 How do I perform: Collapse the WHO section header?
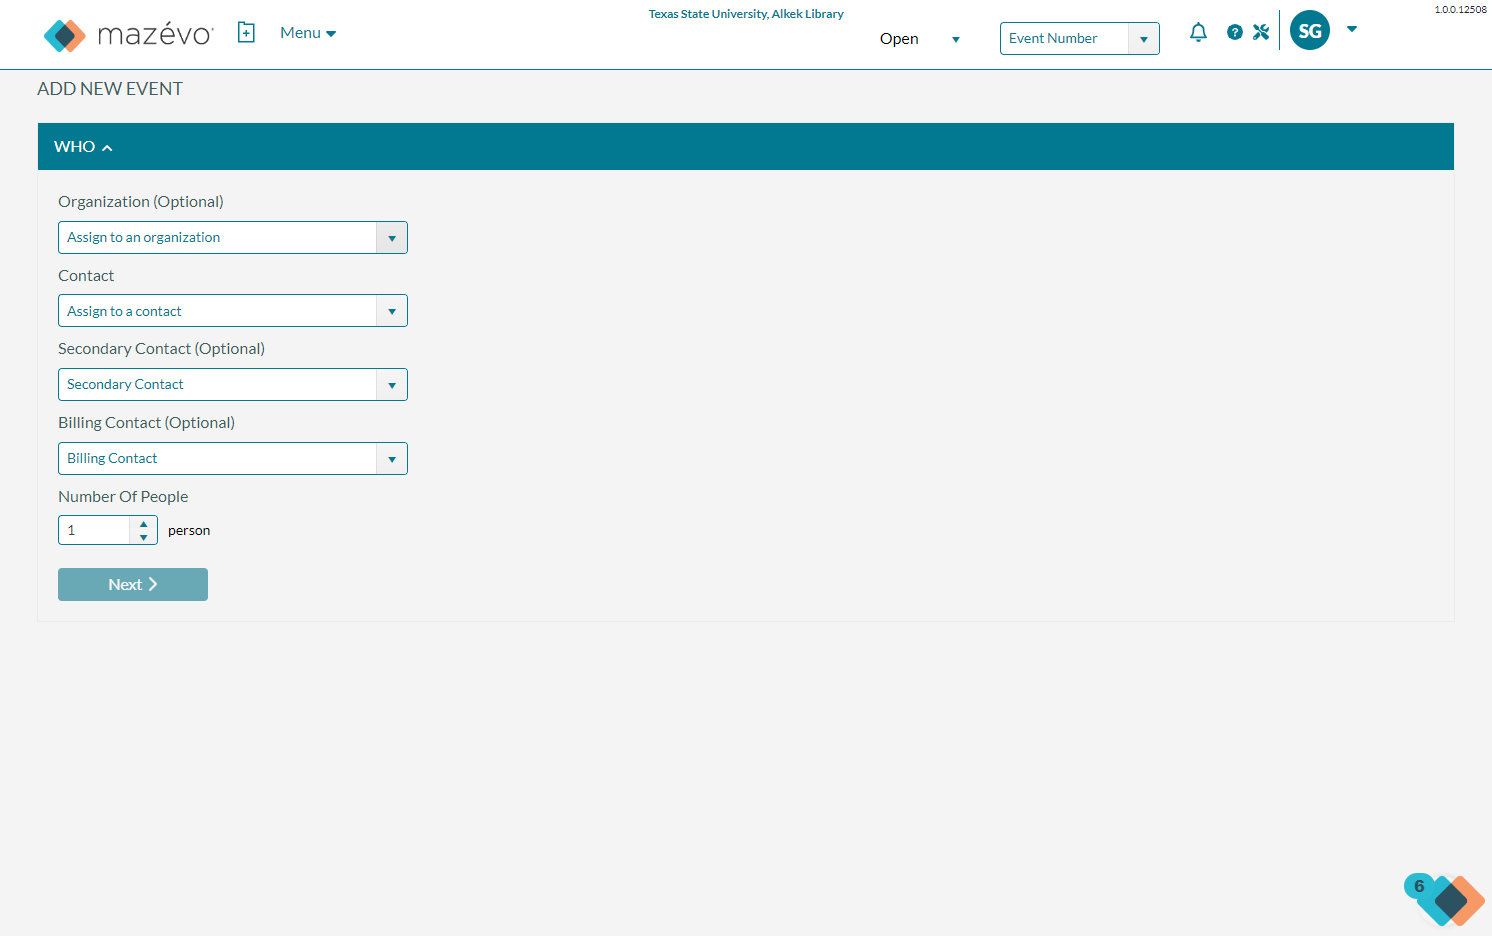746,147
